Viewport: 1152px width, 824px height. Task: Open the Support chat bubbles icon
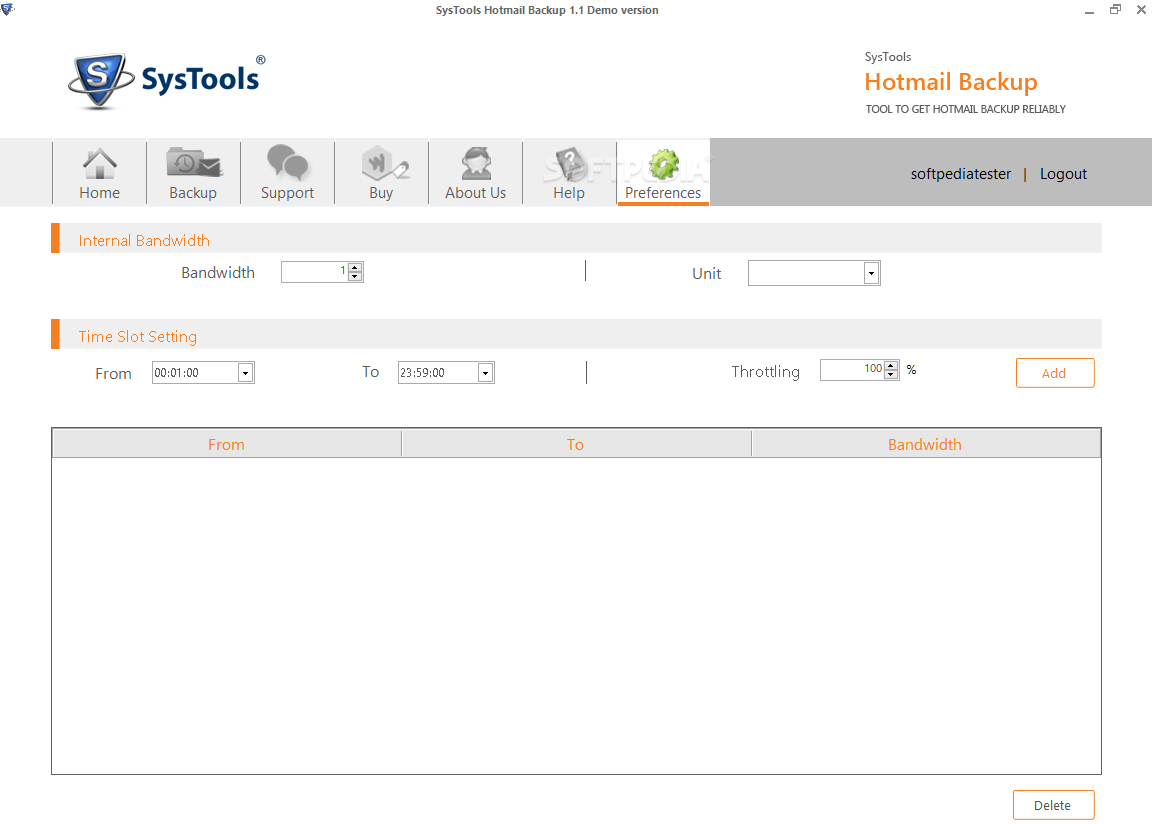(x=287, y=162)
